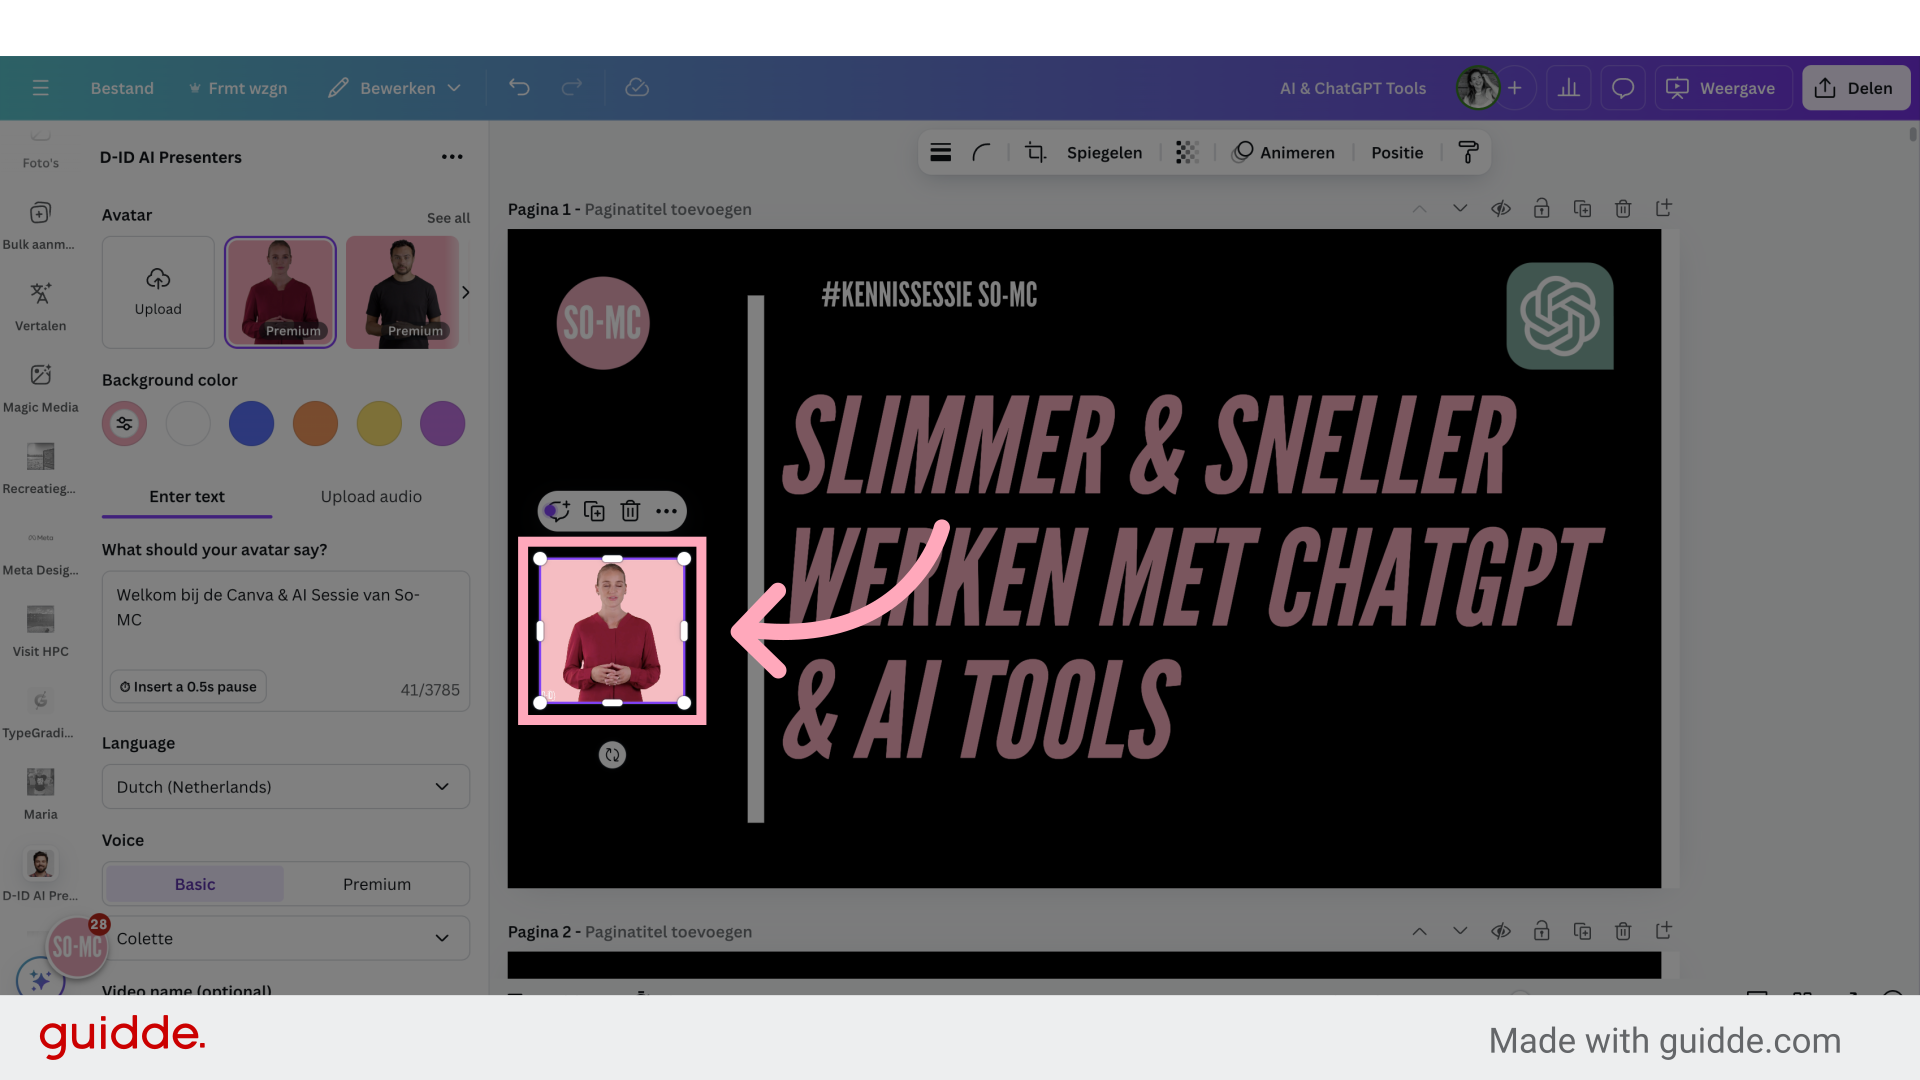The height and width of the screenshot is (1080, 1920).
Task: Open Vertalen in the side panel
Action: tap(40, 306)
